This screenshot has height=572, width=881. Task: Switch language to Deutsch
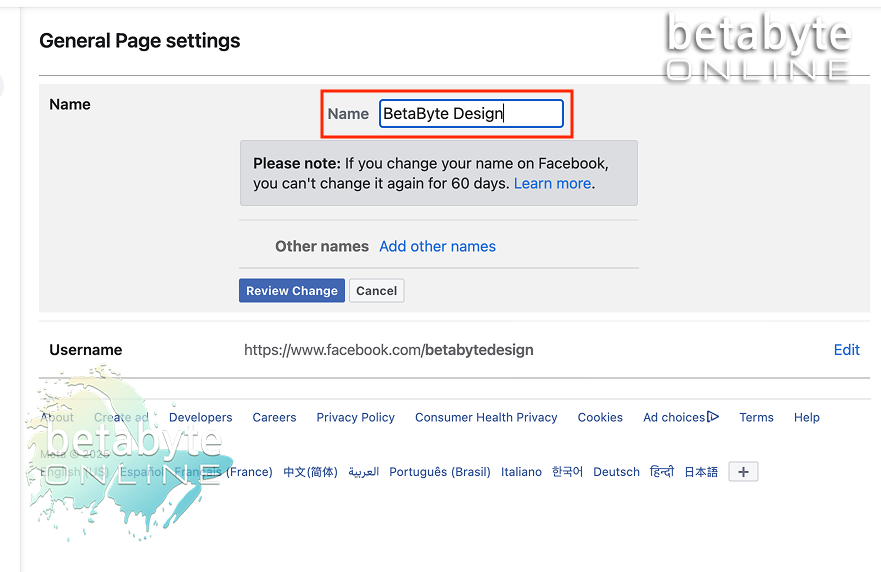pyautogui.click(x=616, y=472)
